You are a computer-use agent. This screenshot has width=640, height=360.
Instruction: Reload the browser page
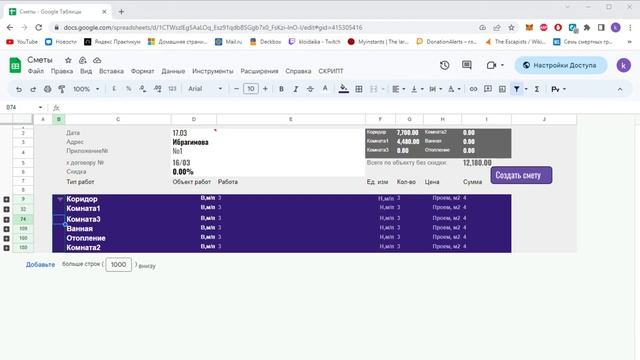pyautogui.click(x=38, y=27)
